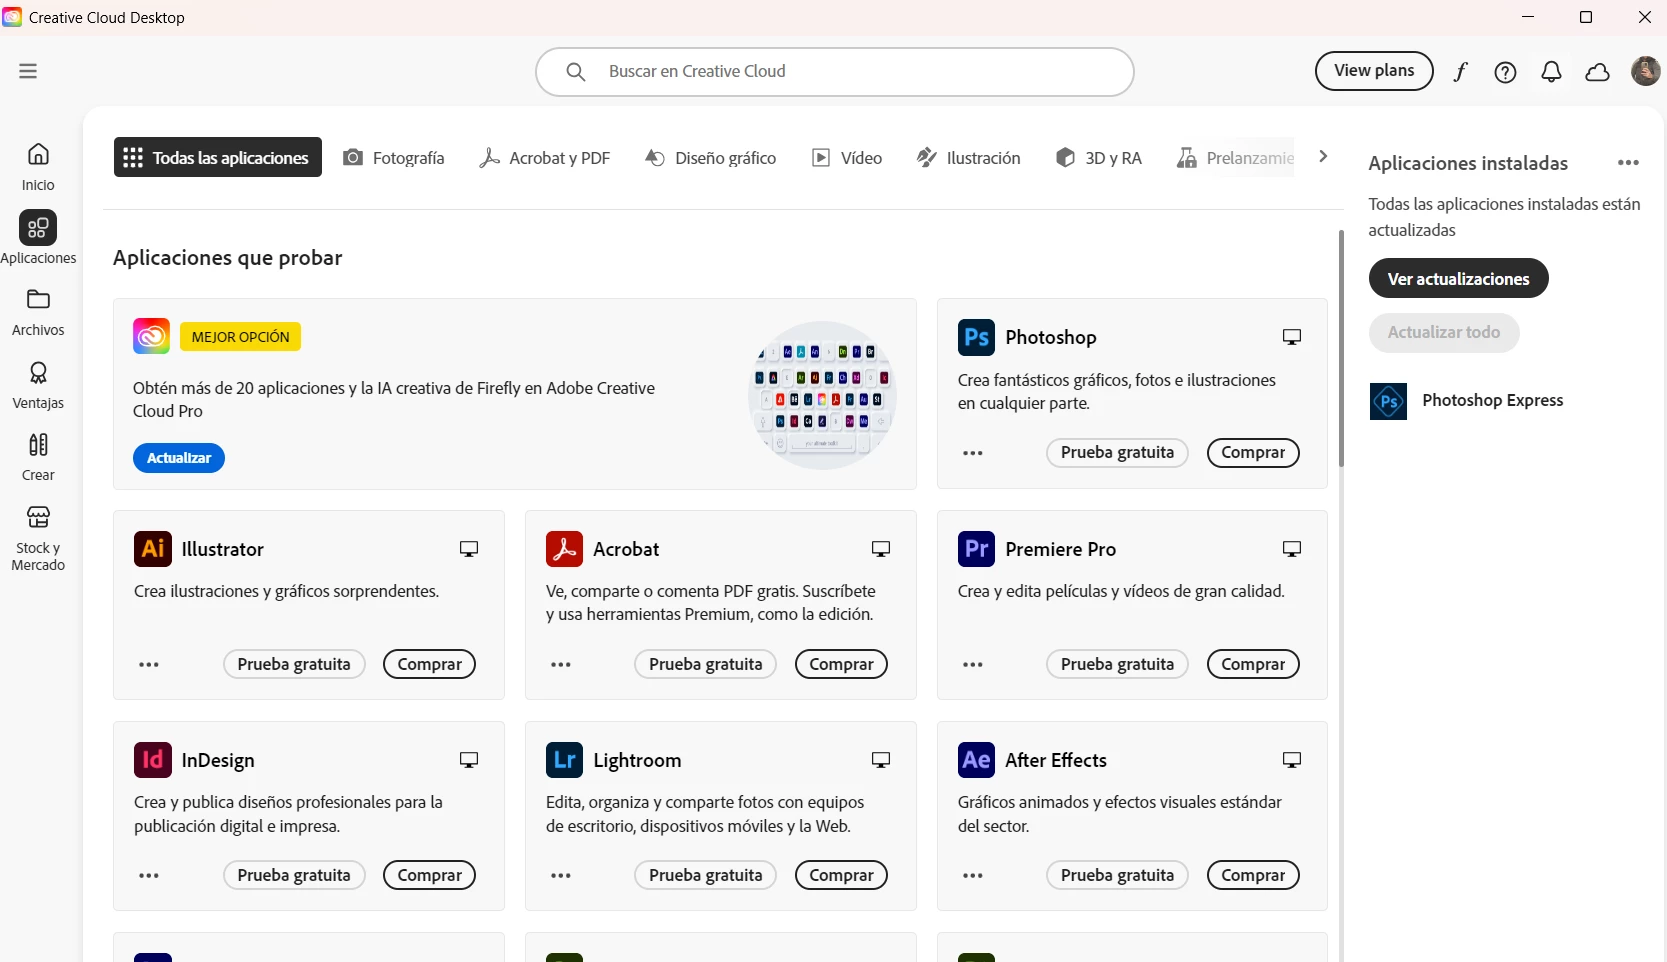This screenshot has height=962, width=1667.
Task: Click desktop icon on Illustrator card
Action: coord(469,549)
